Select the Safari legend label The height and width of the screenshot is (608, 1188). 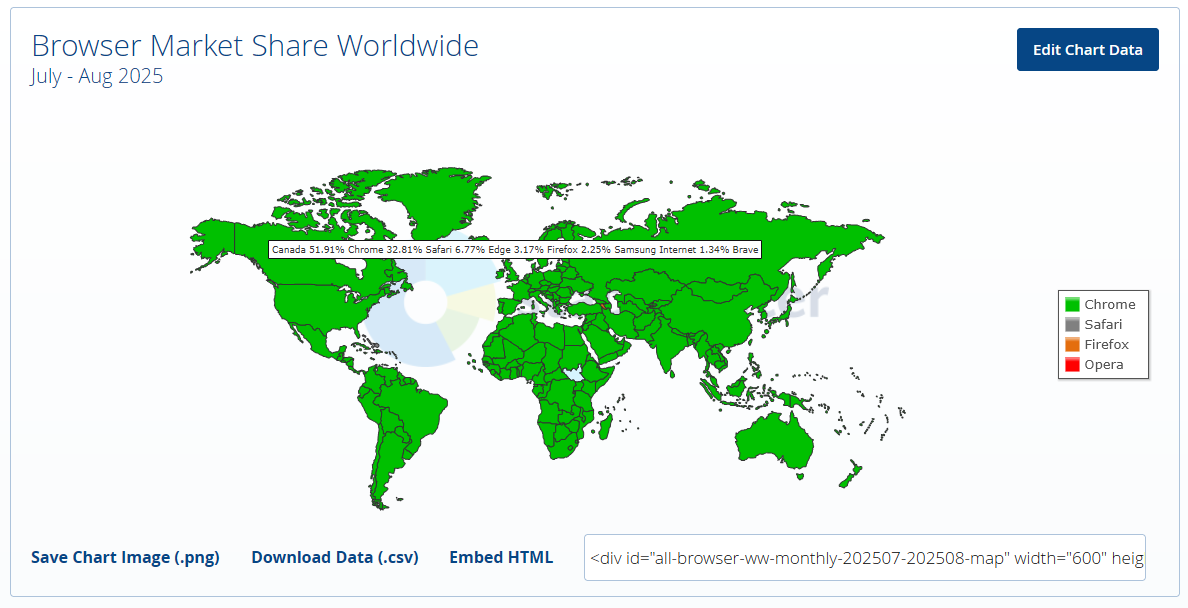click(x=1103, y=324)
